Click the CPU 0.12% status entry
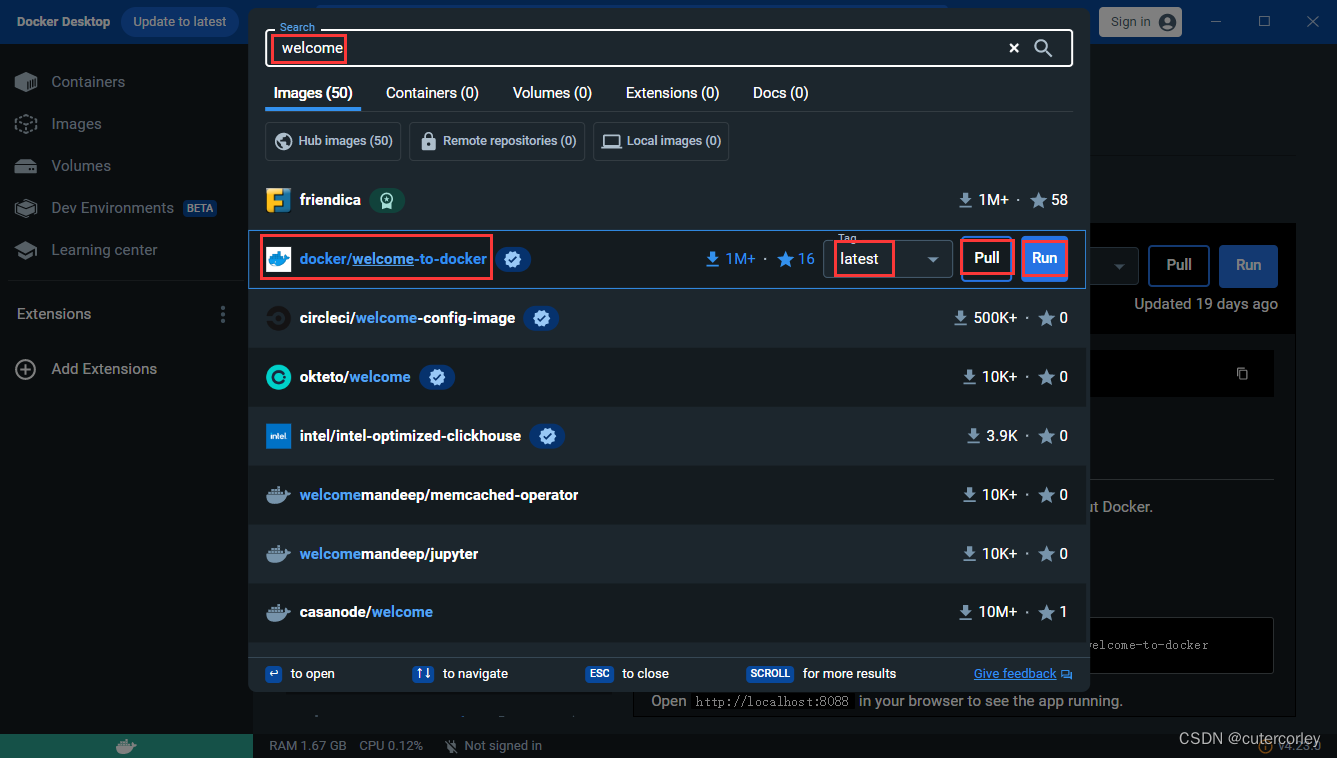Image resolution: width=1337 pixels, height=758 pixels. pyautogui.click(x=391, y=746)
